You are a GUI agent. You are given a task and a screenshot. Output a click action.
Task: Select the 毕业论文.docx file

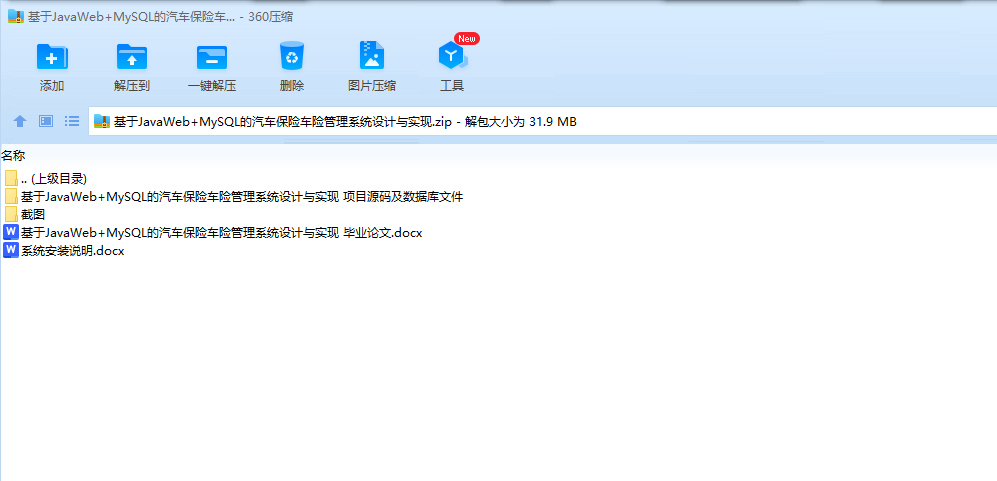[x=213, y=233]
